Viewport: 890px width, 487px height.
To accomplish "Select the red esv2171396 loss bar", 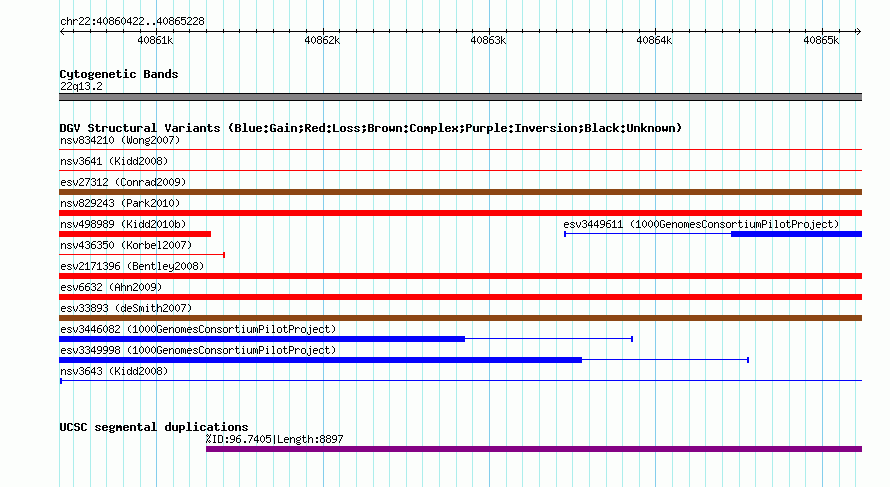I will coord(460,276).
